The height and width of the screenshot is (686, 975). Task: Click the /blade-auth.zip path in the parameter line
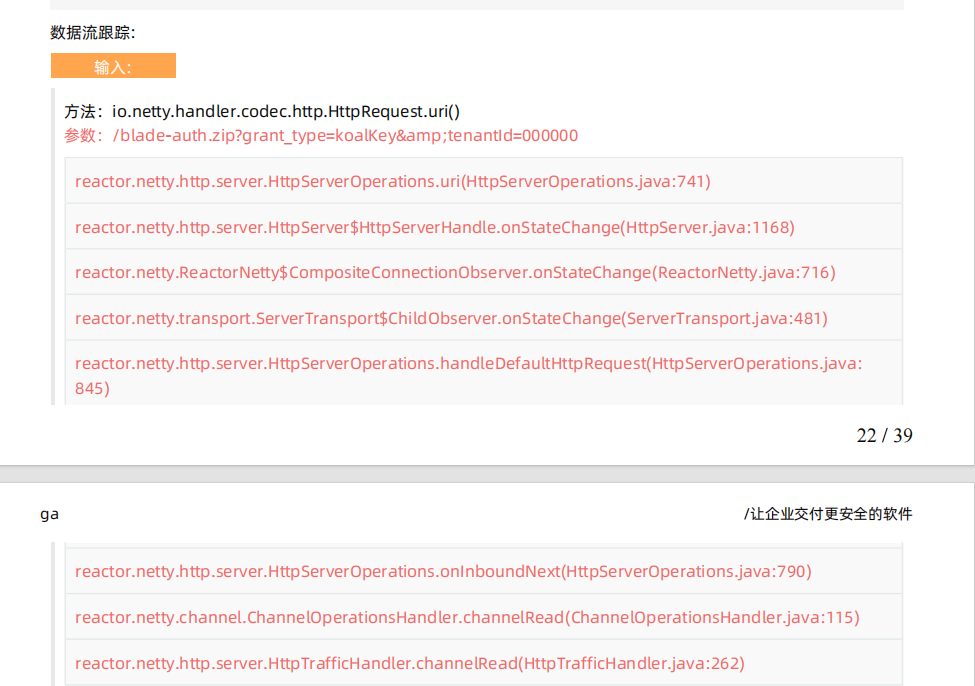[174, 136]
